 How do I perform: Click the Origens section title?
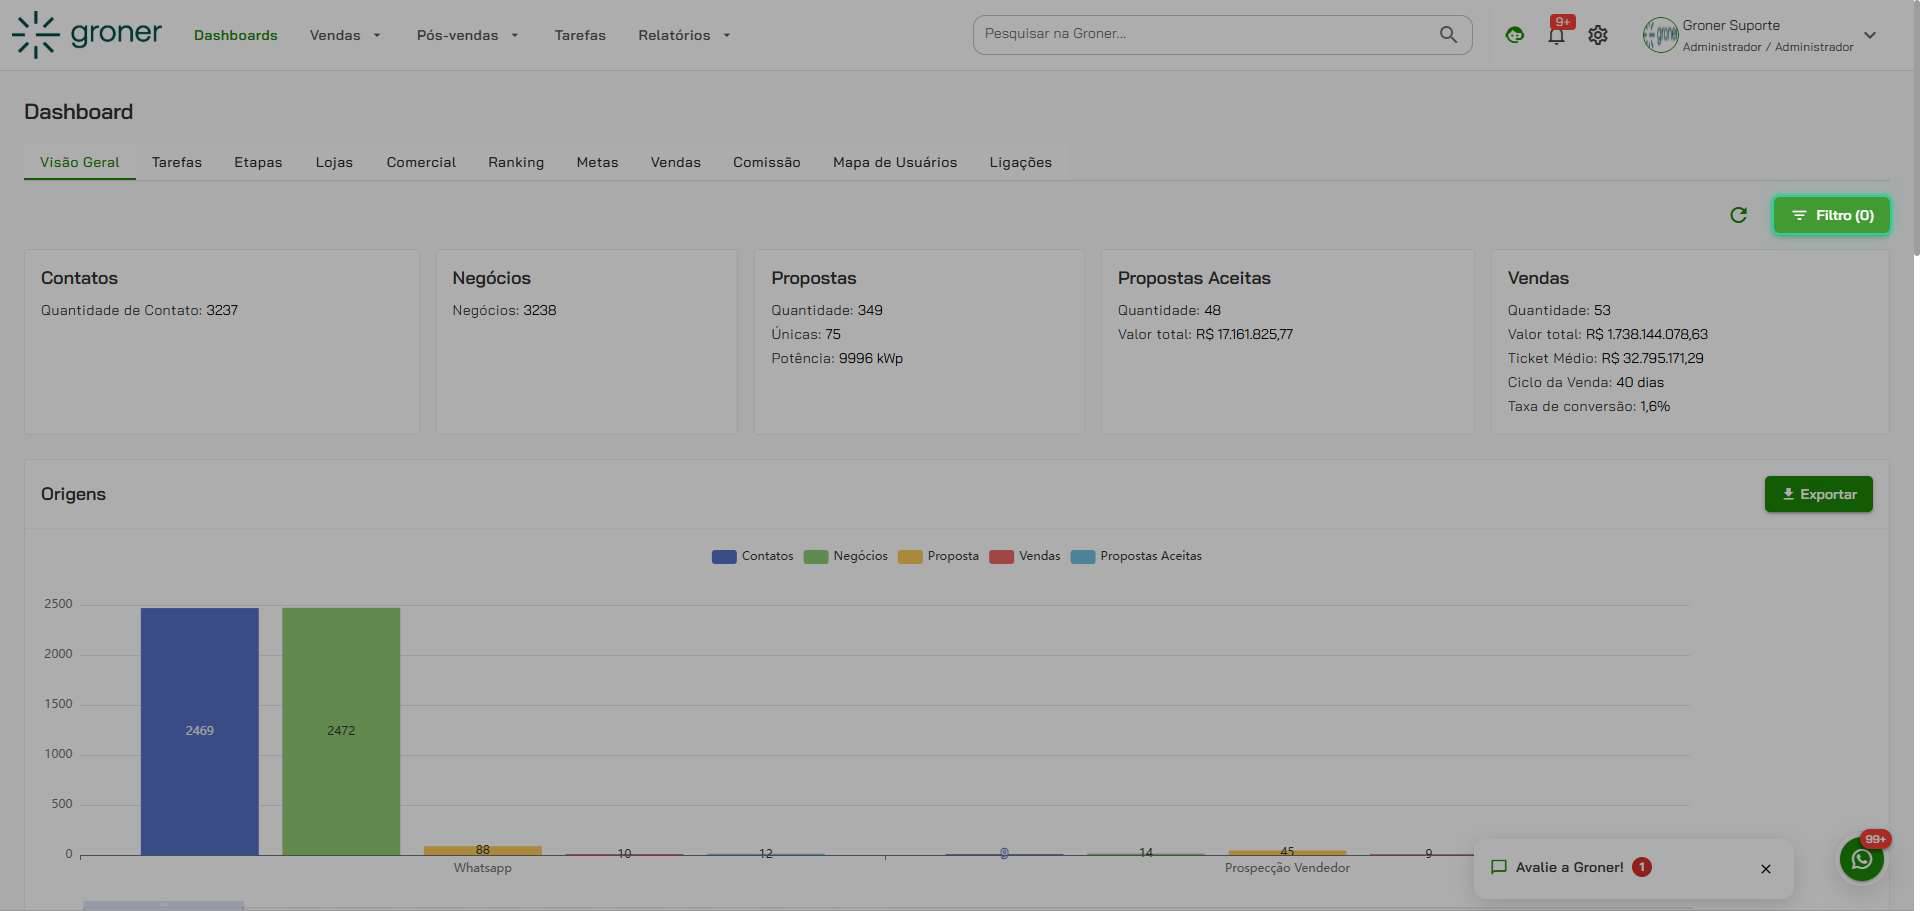[x=73, y=494]
